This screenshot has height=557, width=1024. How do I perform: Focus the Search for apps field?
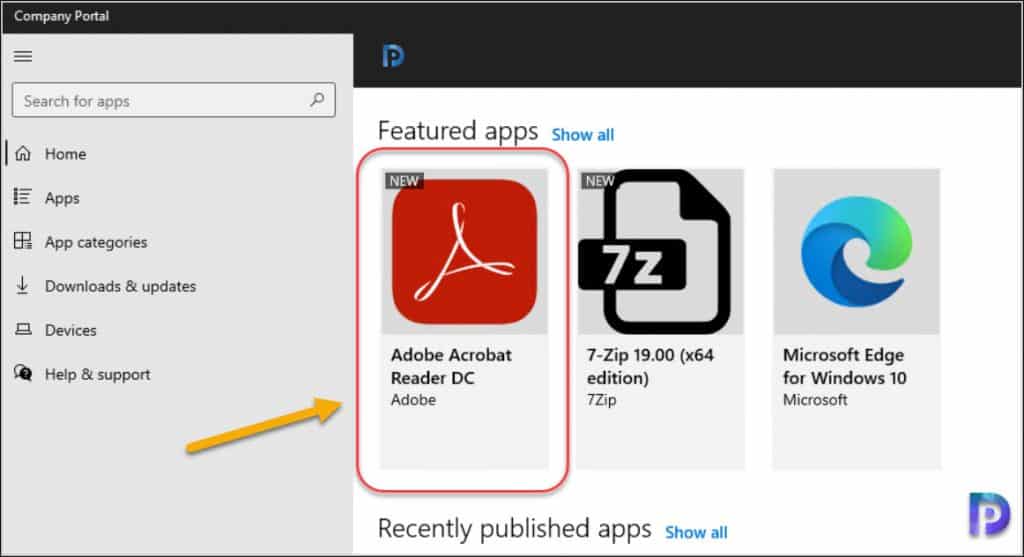[174, 100]
